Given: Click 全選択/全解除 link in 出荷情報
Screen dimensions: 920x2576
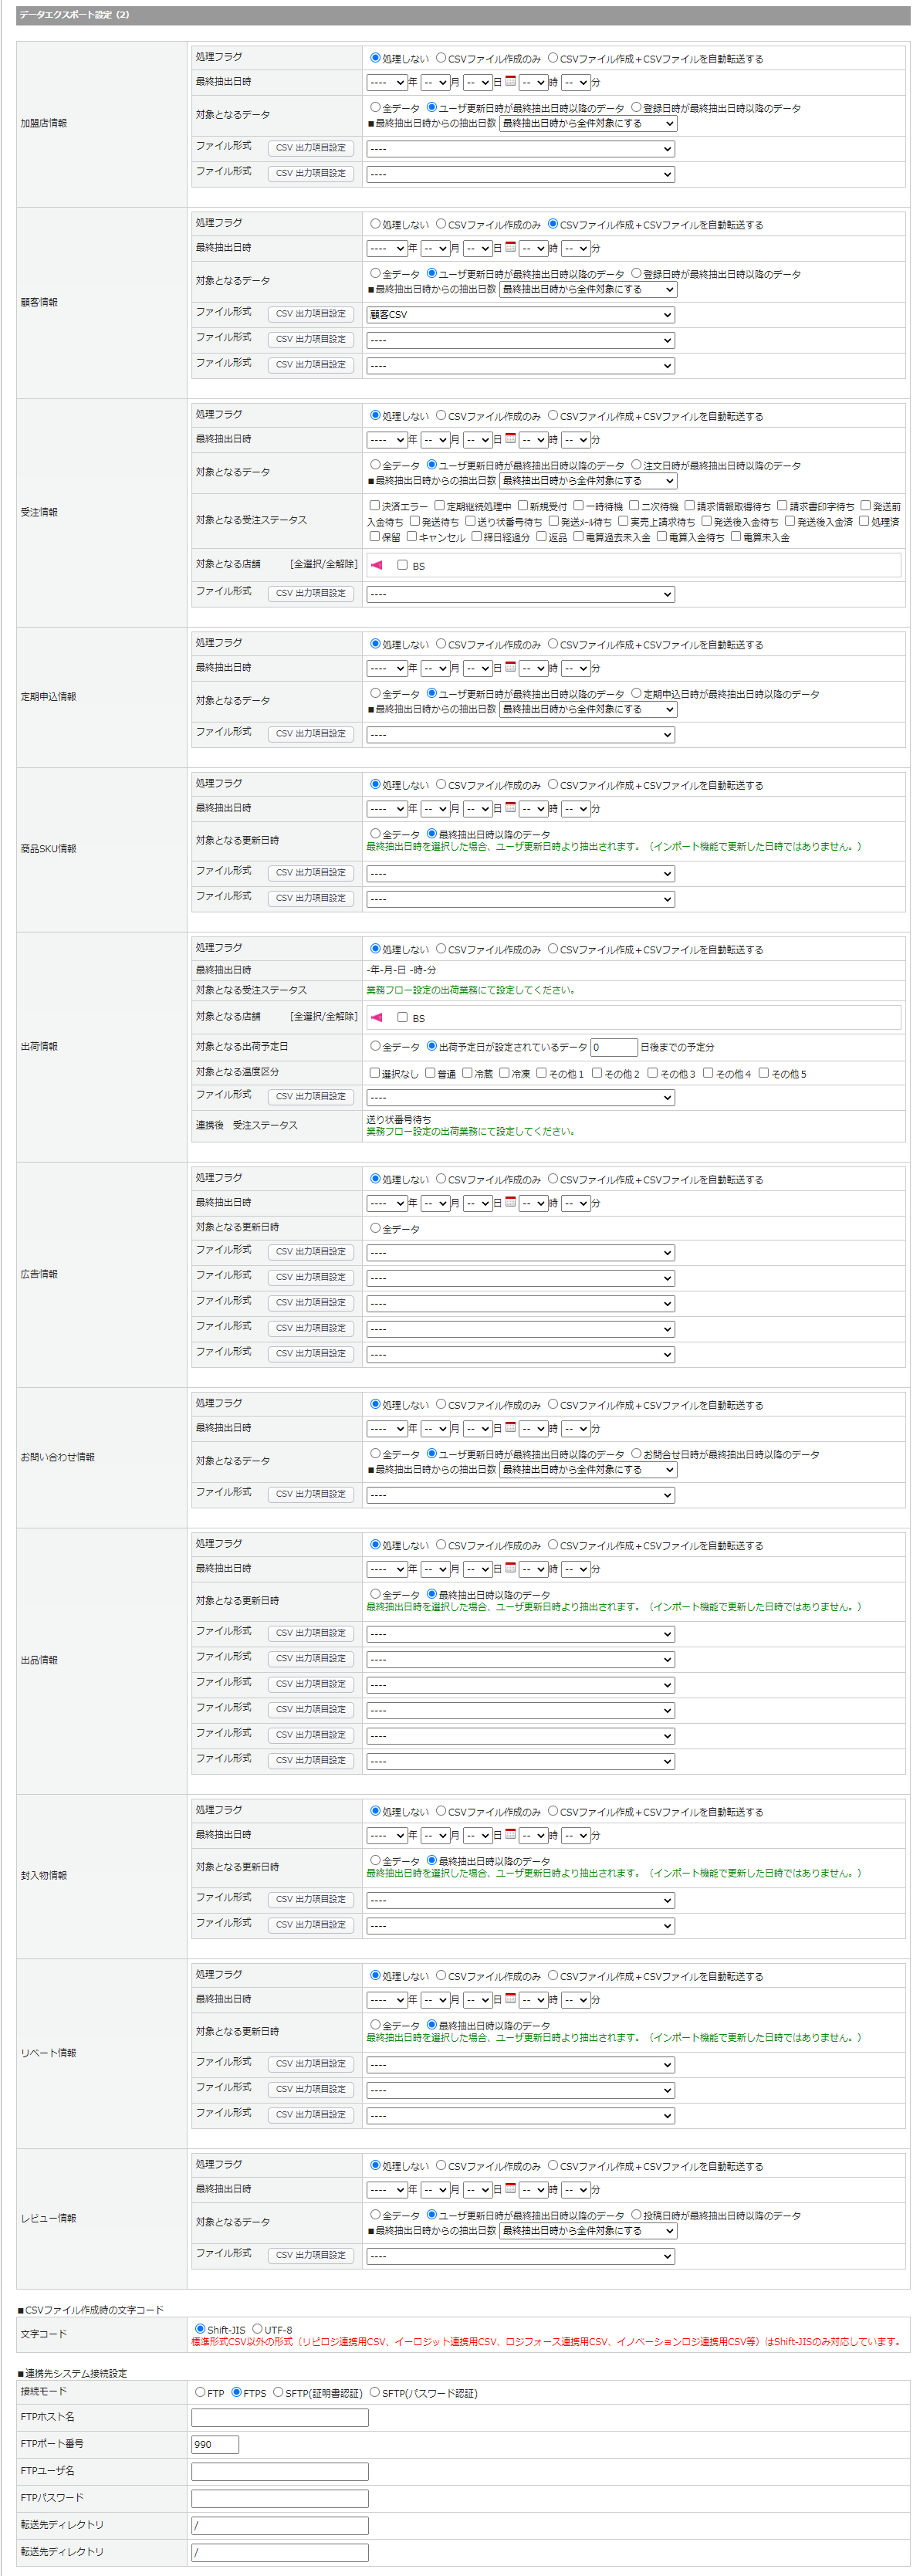Looking at the screenshot, I should [x=323, y=1016].
